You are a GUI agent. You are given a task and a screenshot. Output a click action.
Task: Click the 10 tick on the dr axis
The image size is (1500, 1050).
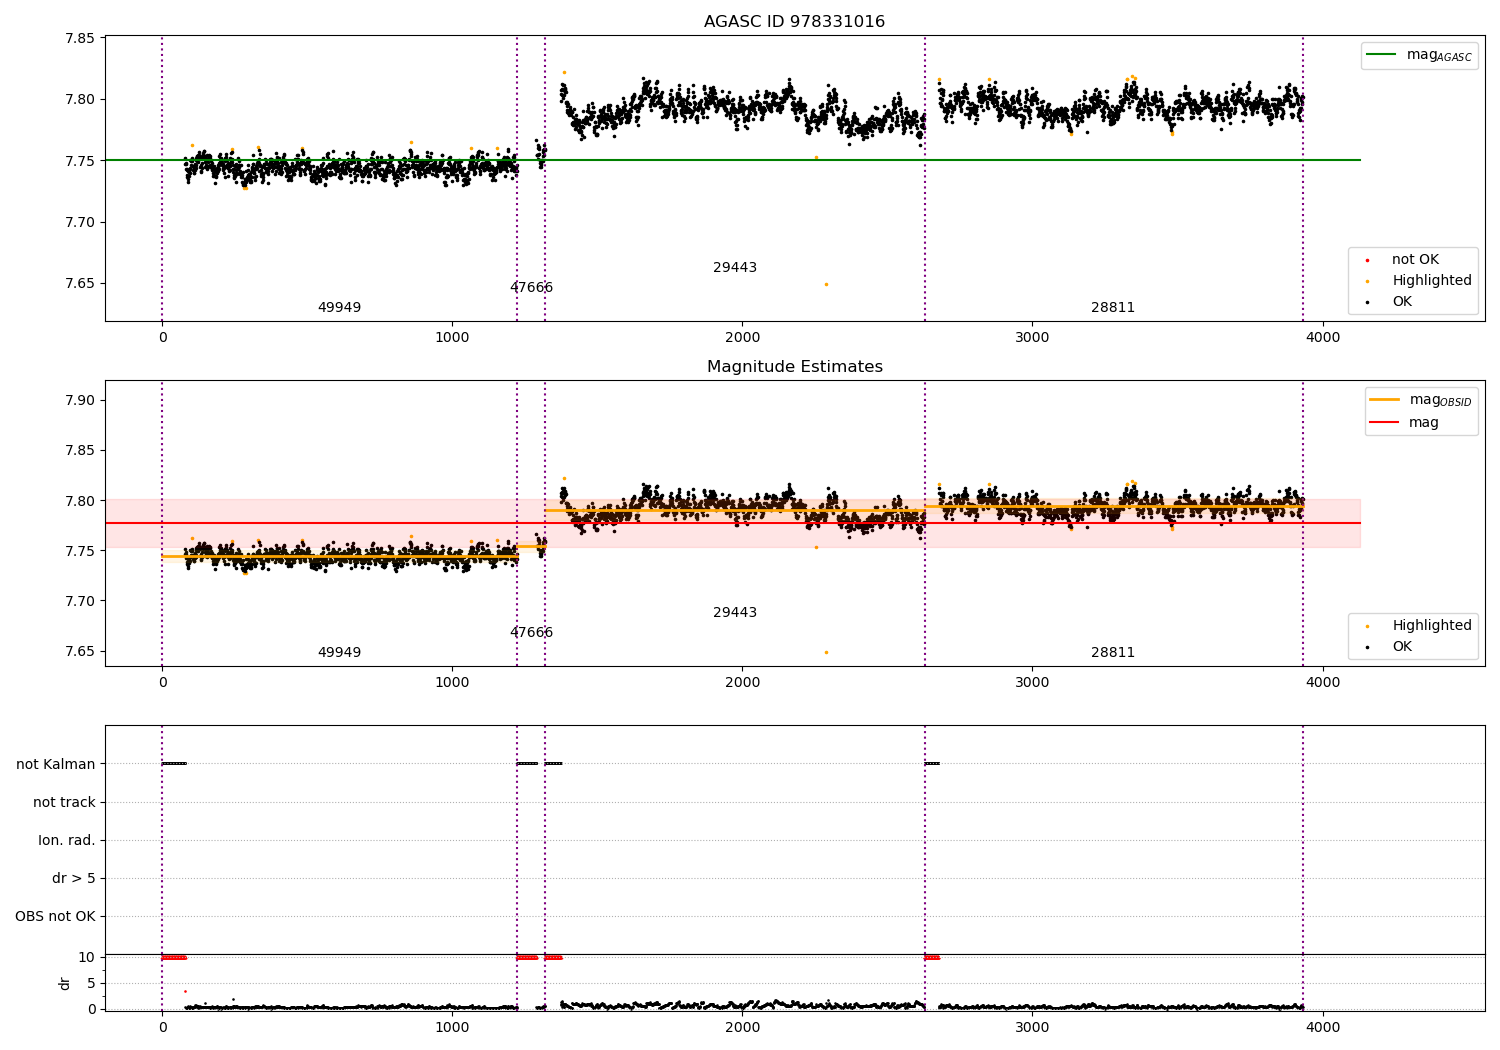tap(87, 957)
